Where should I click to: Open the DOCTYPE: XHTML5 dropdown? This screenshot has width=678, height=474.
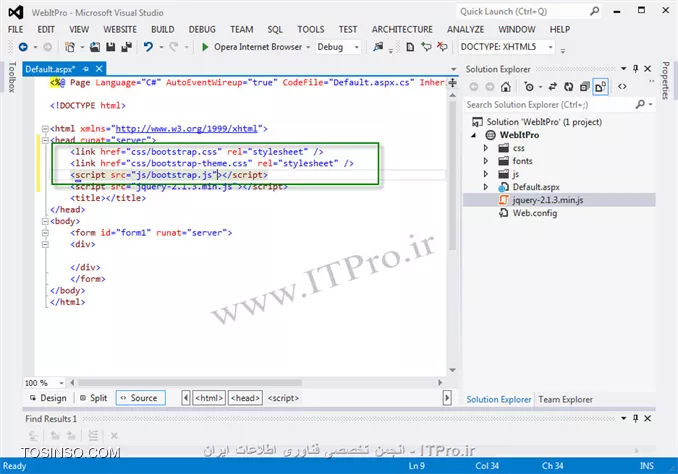coord(550,47)
